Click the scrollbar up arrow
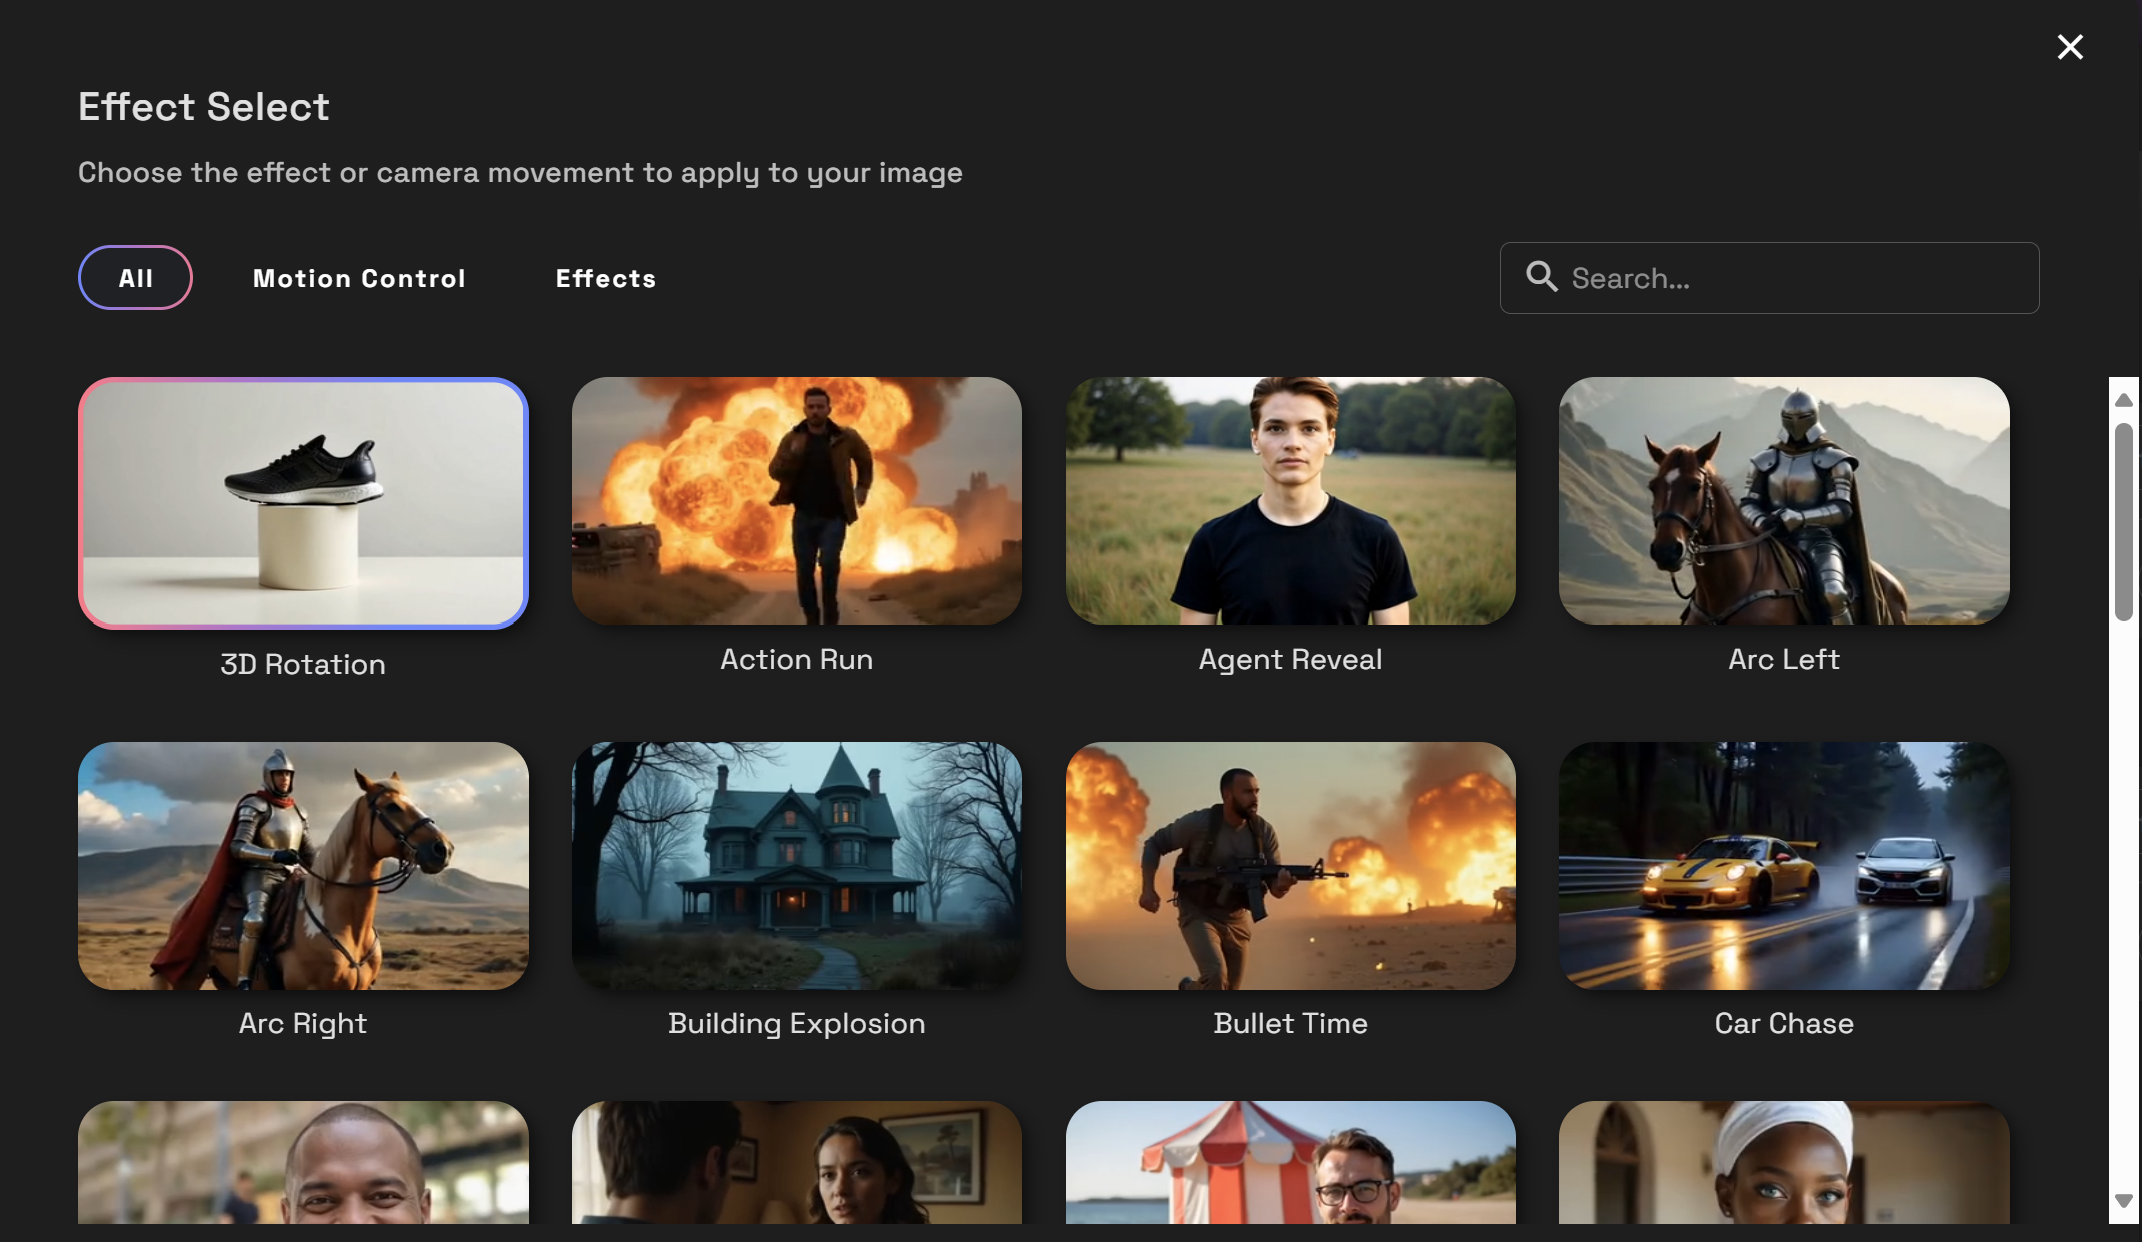This screenshot has width=2142, height=1242. (2123, 400)
